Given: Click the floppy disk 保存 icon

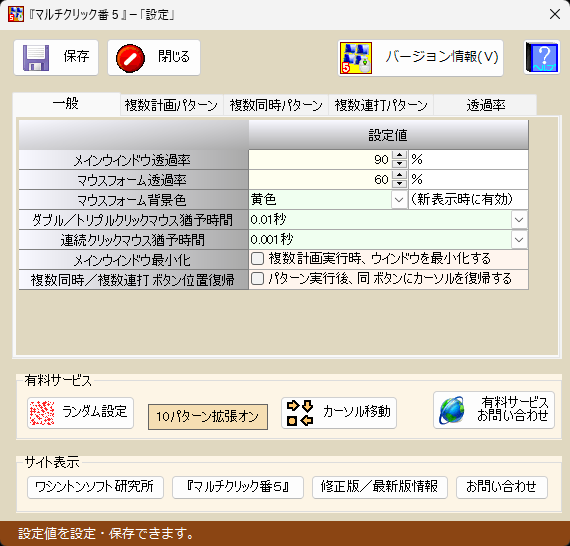Looking at the screenshot, I should [x=36, y=58].
